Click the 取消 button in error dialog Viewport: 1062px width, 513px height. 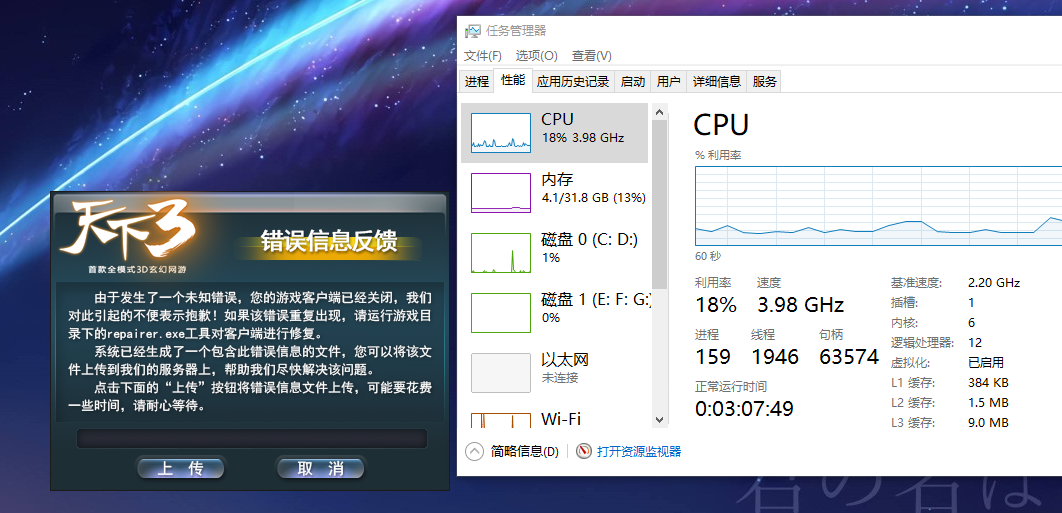(320, 468)
